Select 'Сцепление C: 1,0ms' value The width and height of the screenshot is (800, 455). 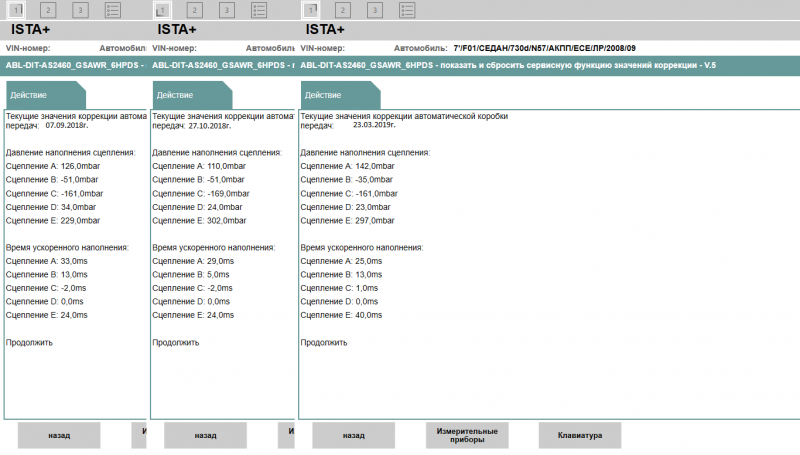point(339,288)
